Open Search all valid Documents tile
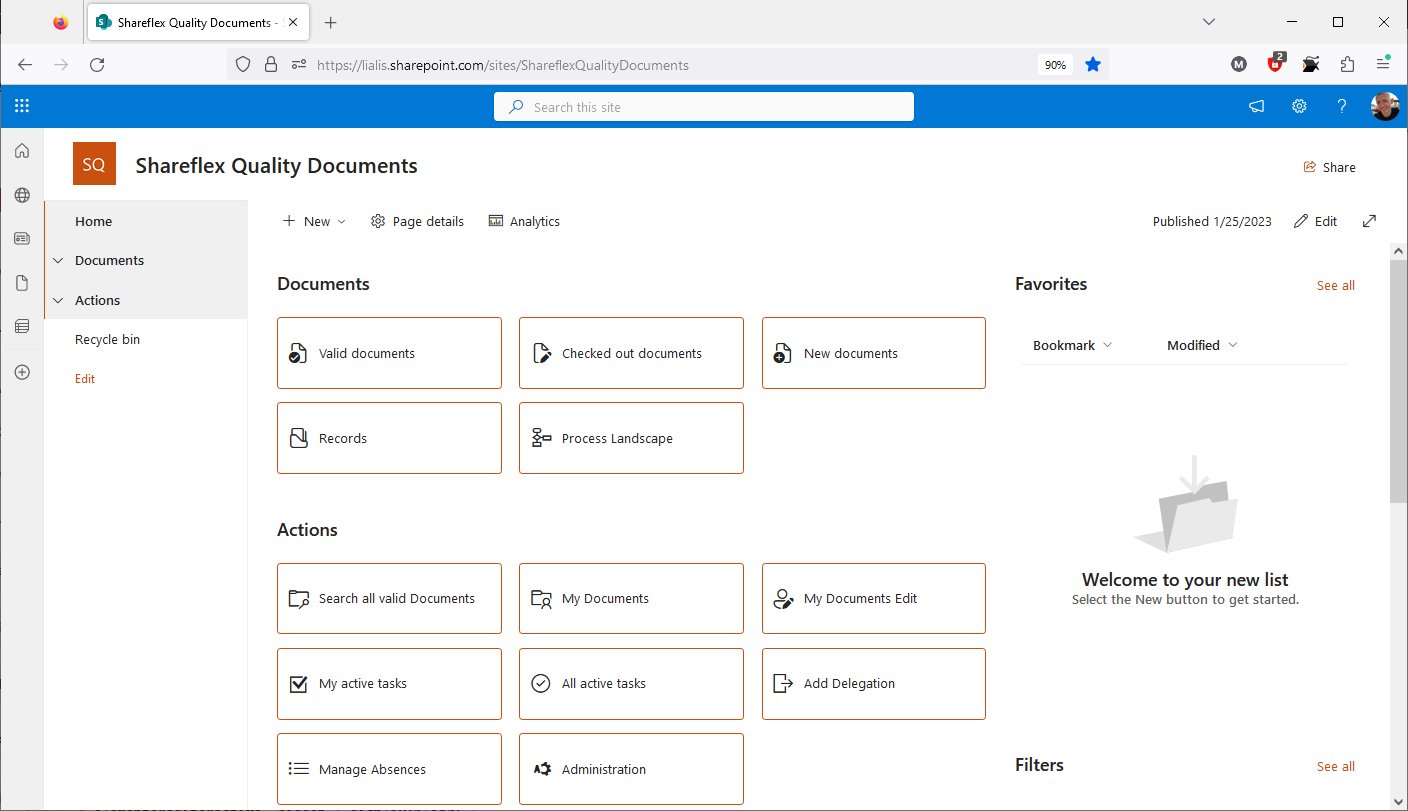This screenshot has width=1408, height=811. point(389,598)
